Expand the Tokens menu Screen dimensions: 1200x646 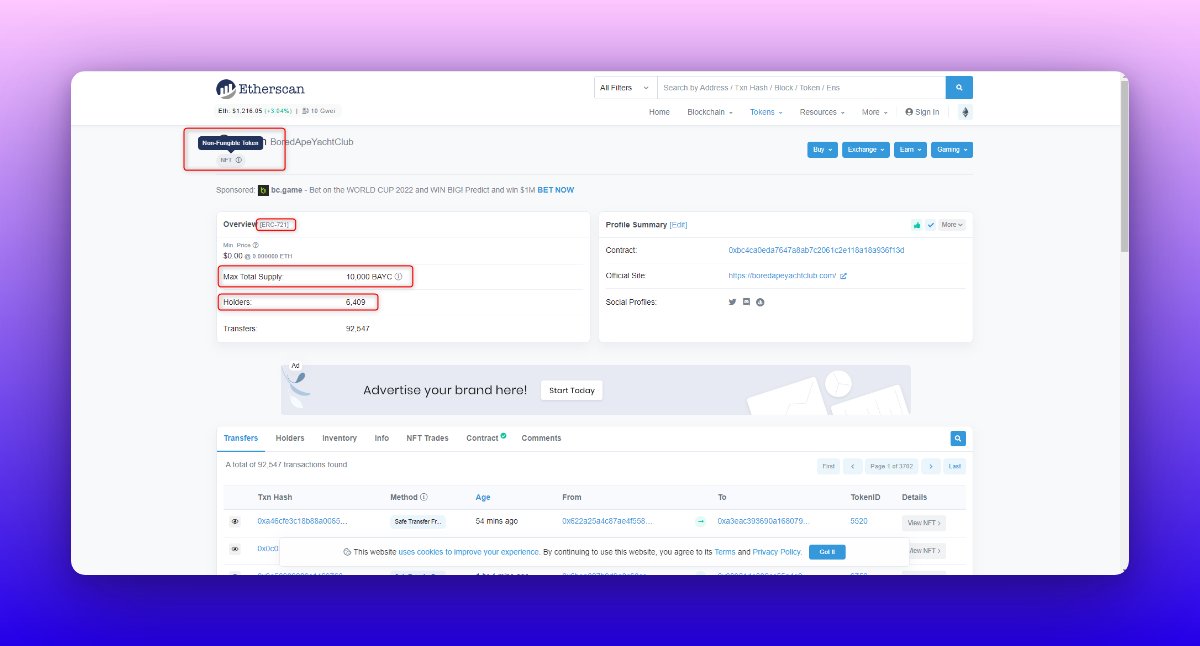tap(767, 112)
